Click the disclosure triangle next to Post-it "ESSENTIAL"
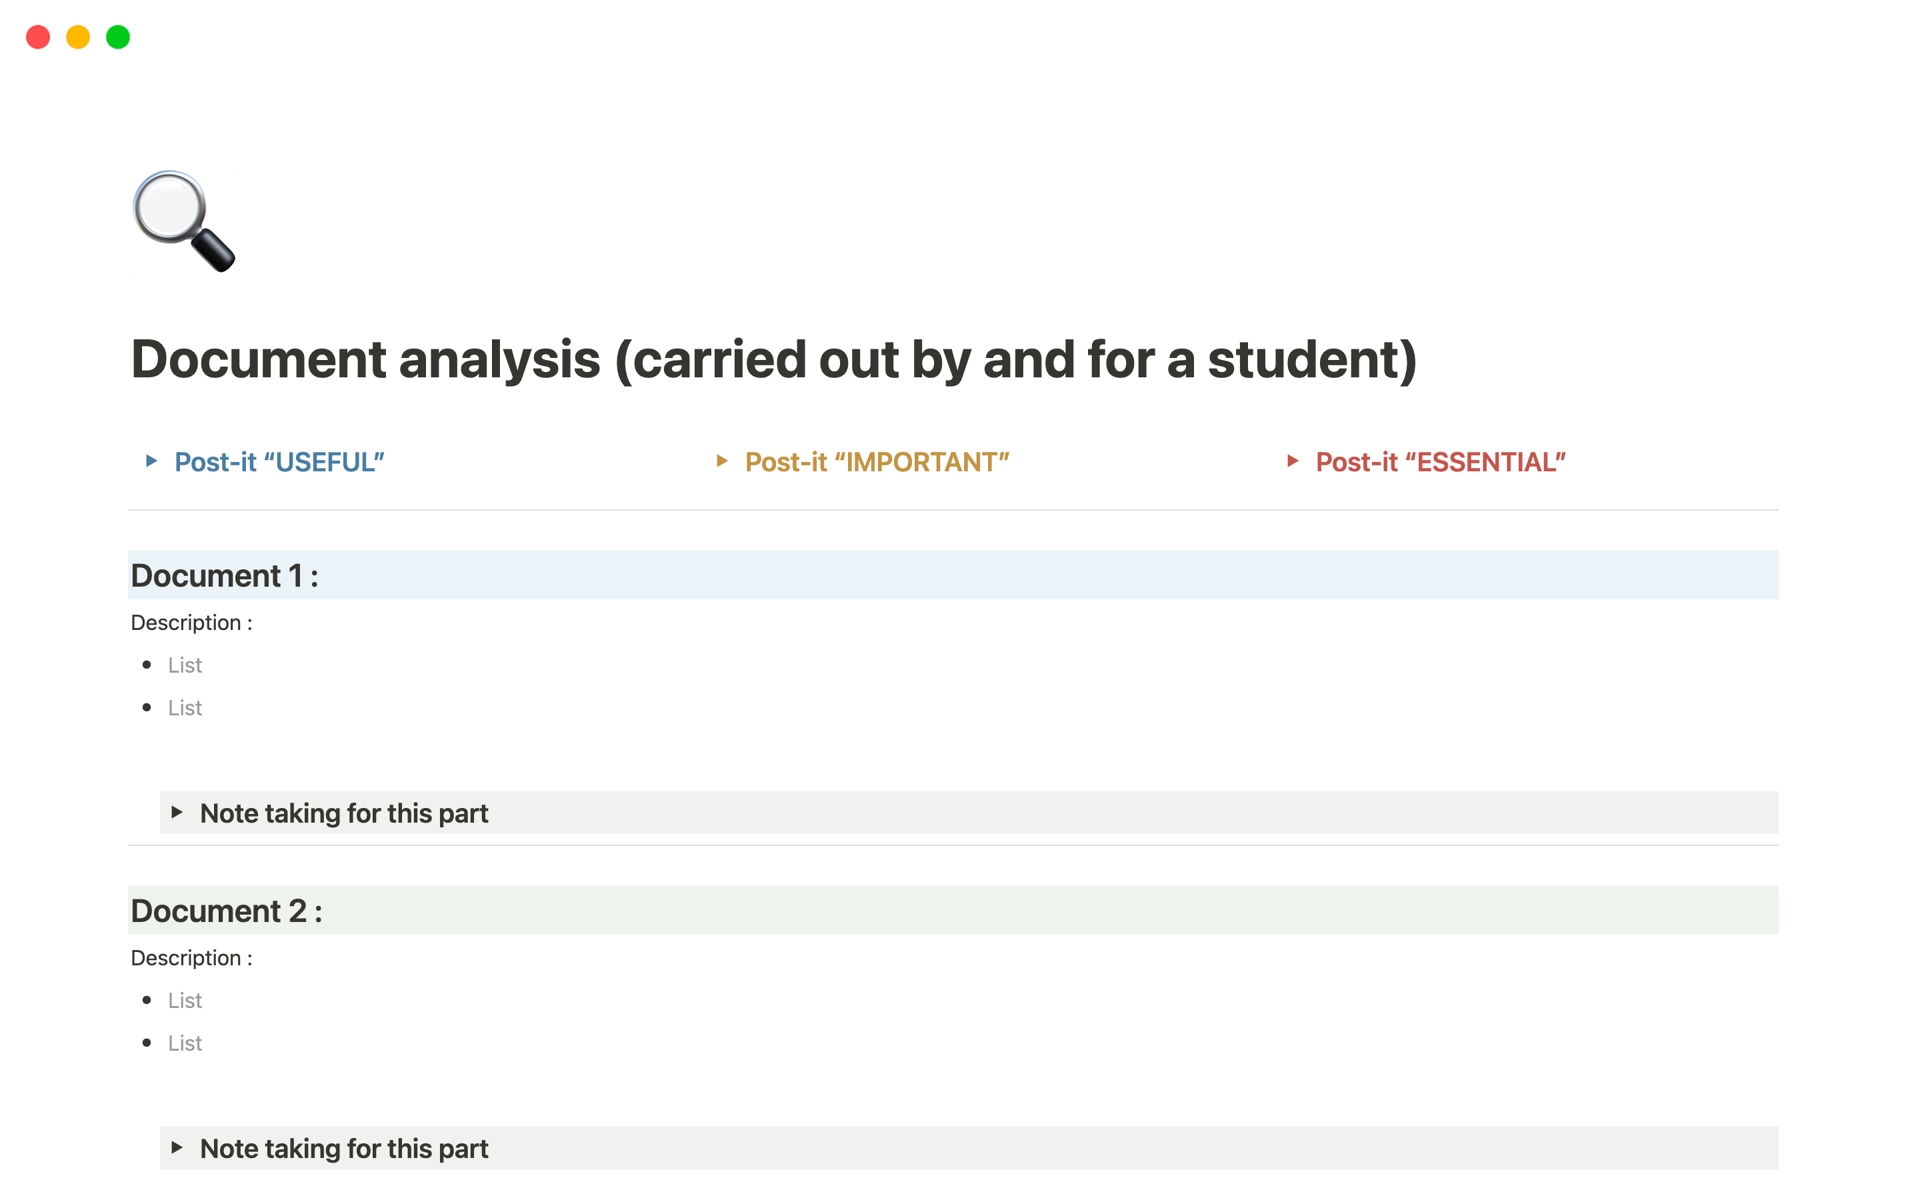 [1292, 461]
